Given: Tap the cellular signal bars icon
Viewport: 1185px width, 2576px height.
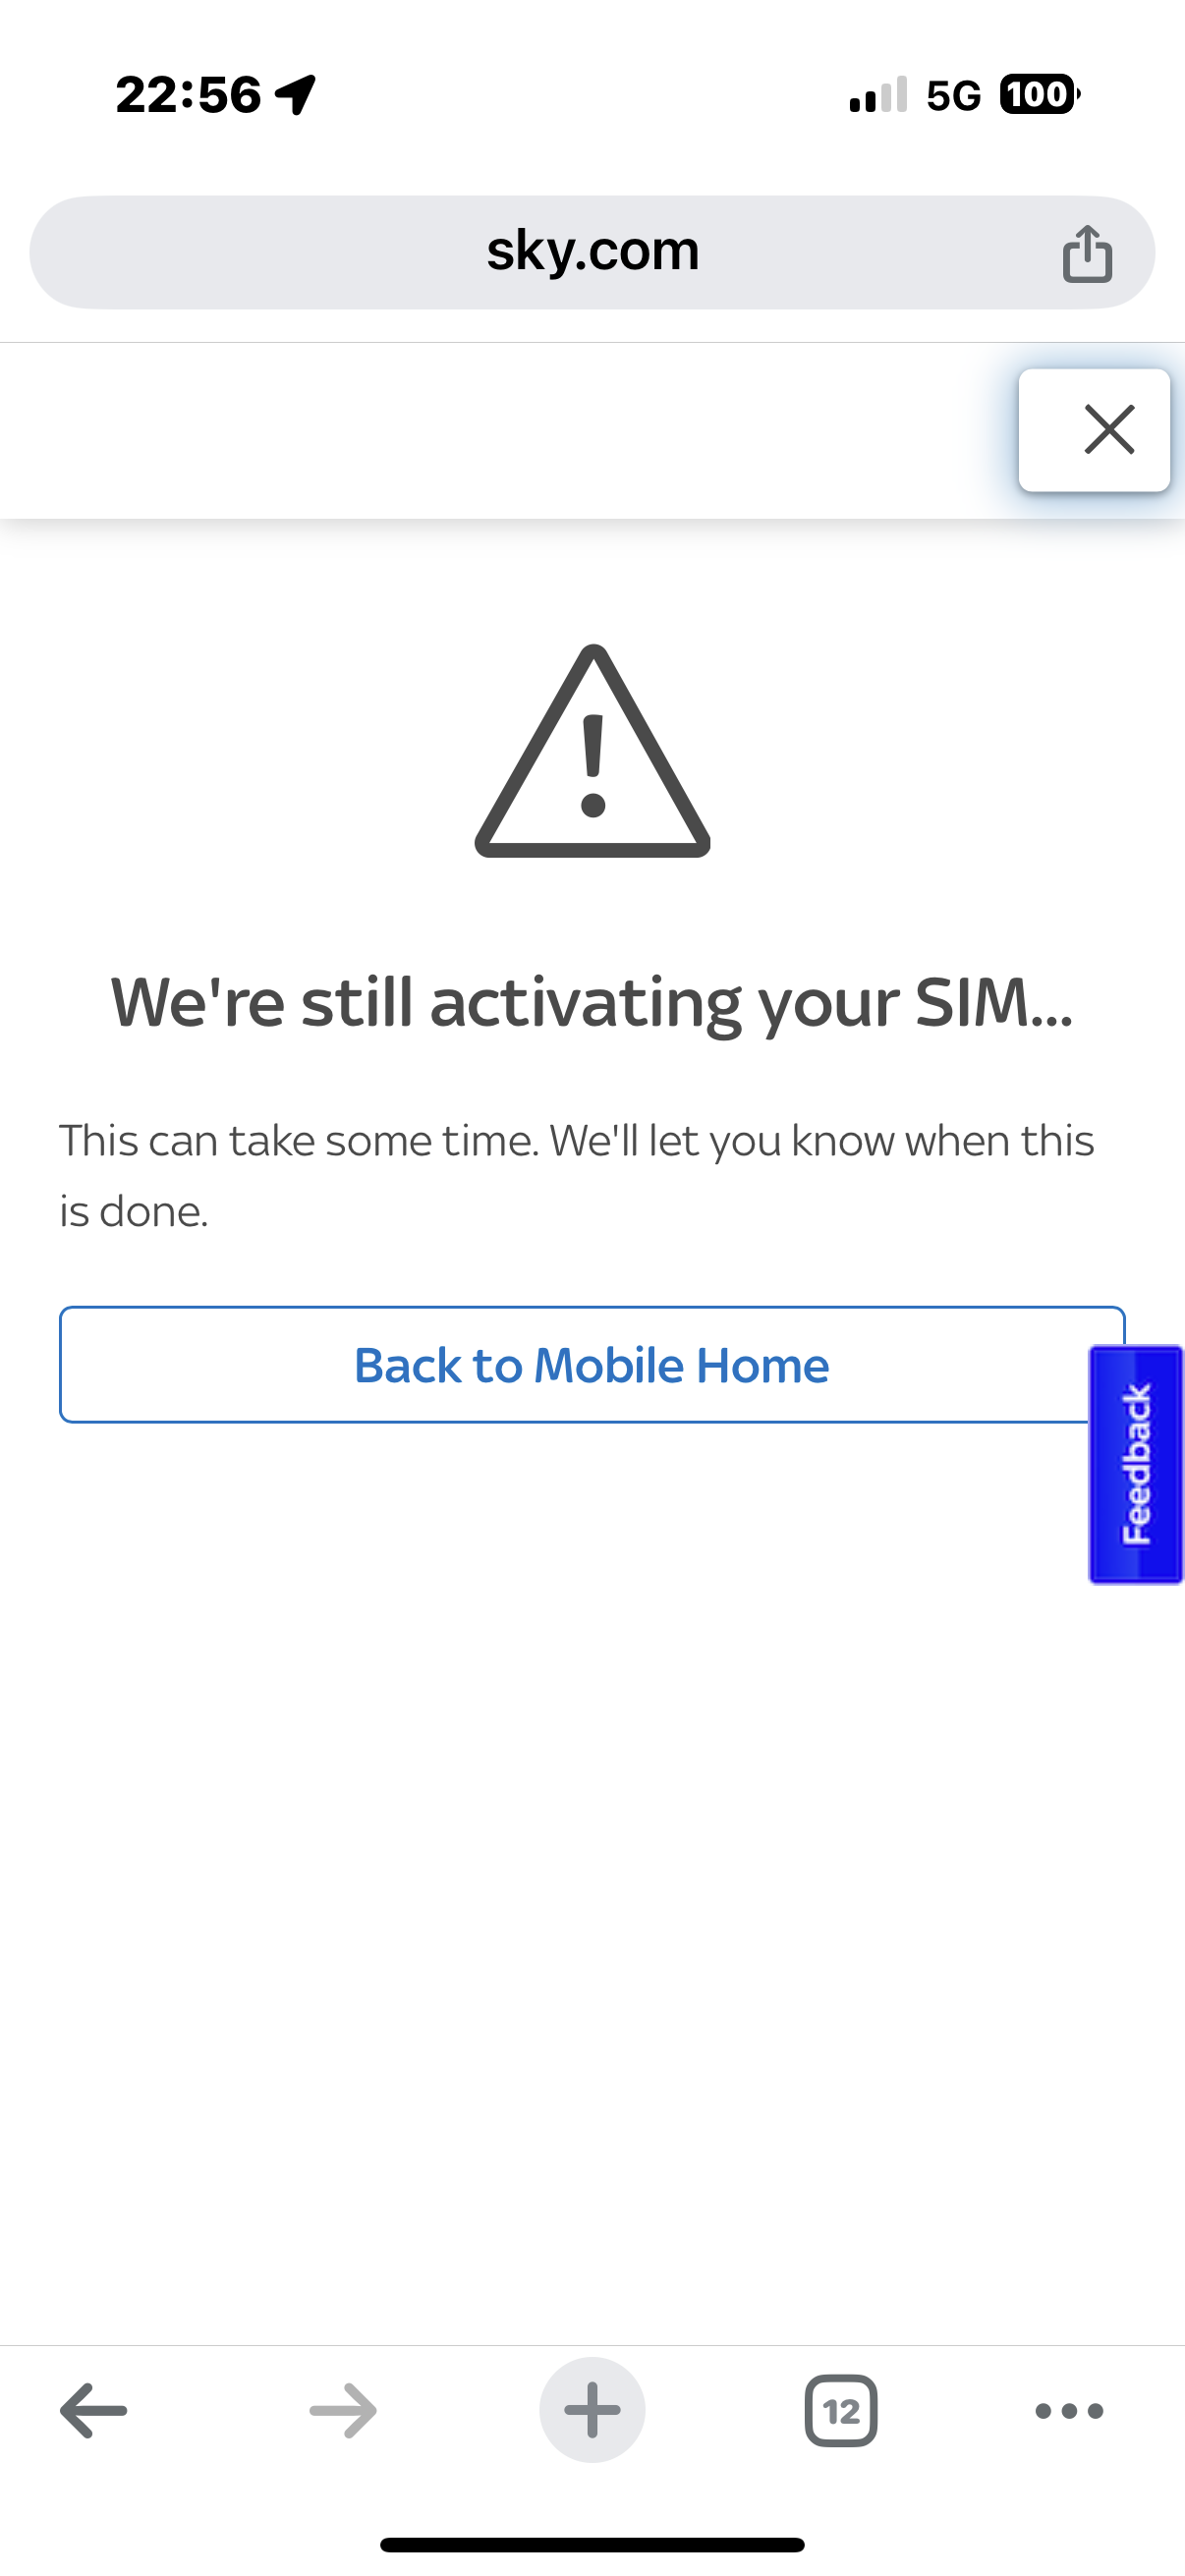Looking at the screenshot, I should (878, 95).
